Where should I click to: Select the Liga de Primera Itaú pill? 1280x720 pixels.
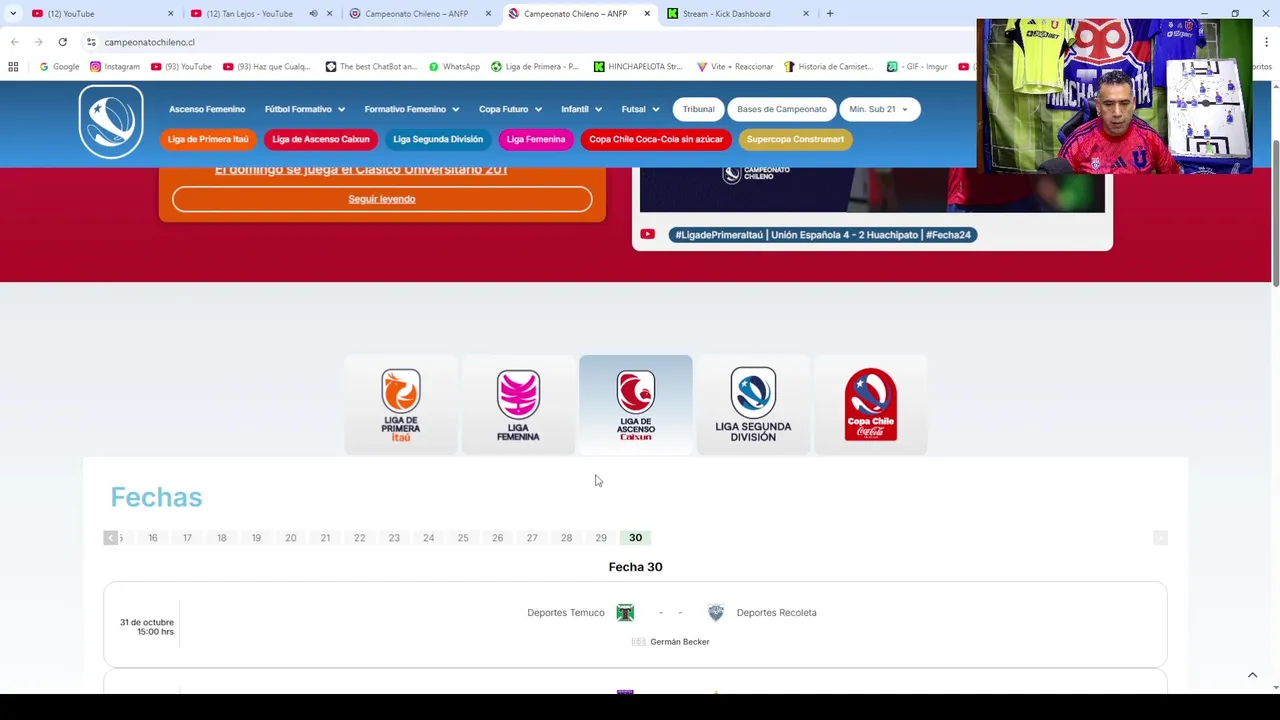tap(208, 139)
